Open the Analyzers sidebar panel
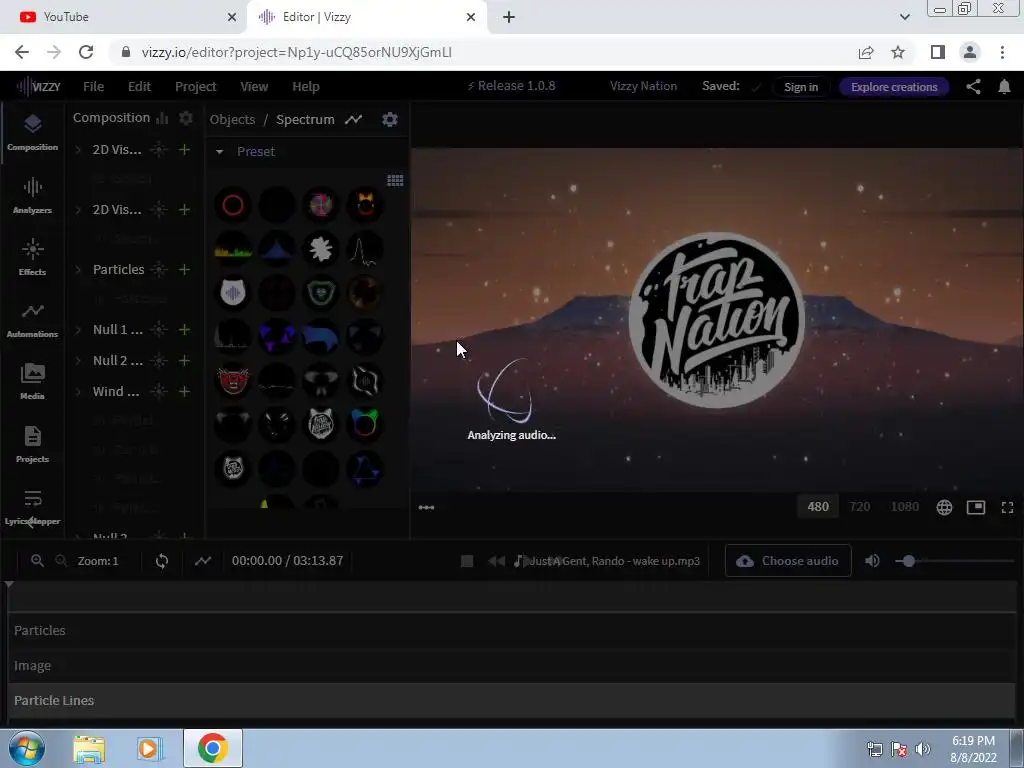Image resolution: width=1024 pixels, height=768 pixels. pos(32,195)
